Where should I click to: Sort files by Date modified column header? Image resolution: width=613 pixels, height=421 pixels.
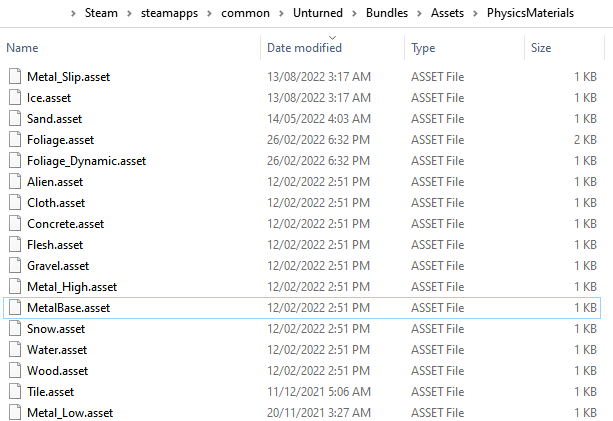tap(305, 48)
